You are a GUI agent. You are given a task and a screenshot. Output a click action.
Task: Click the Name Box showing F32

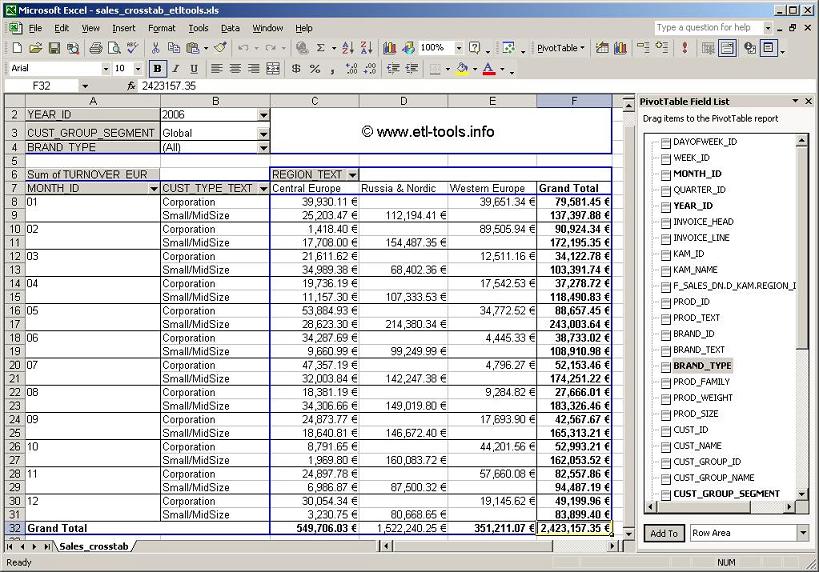tap(42, 86)
